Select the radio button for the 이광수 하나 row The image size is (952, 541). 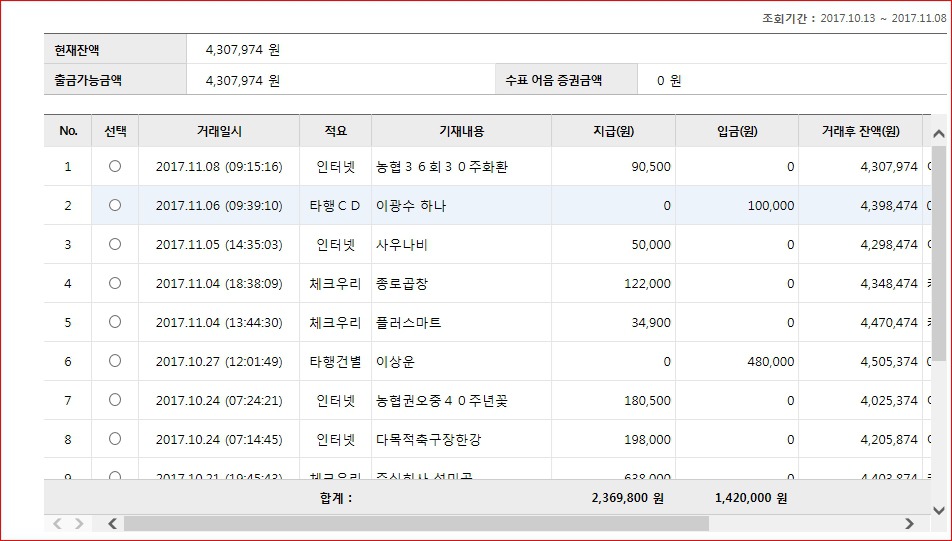(115, 205)
